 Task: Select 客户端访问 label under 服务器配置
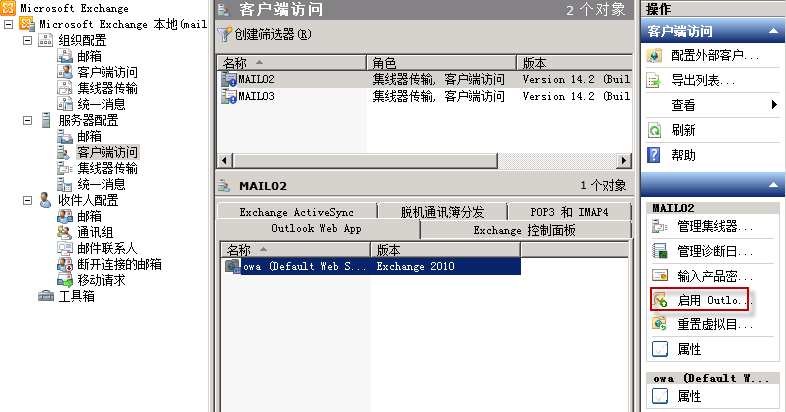[x=107, y=152]
